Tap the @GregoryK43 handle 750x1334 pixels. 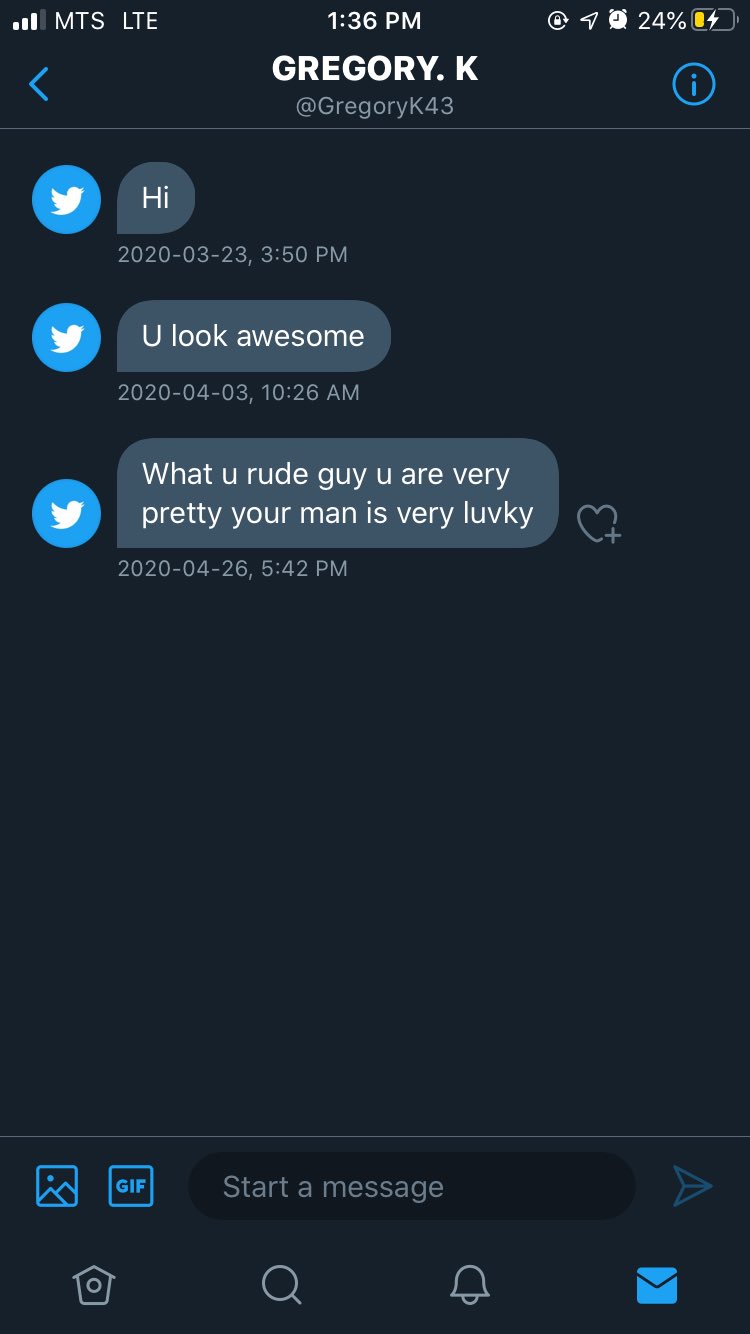[x=375, y=106]
